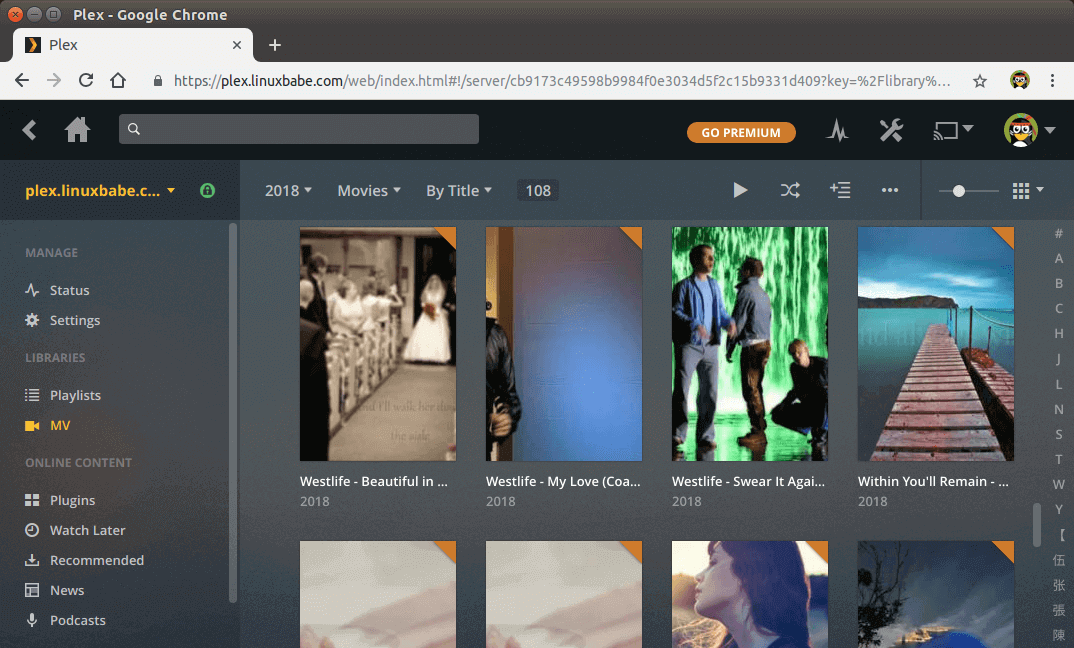This screenshot has height=648, width=1074.
Task: Click the cast to player icon
Action: coord(952,130)
